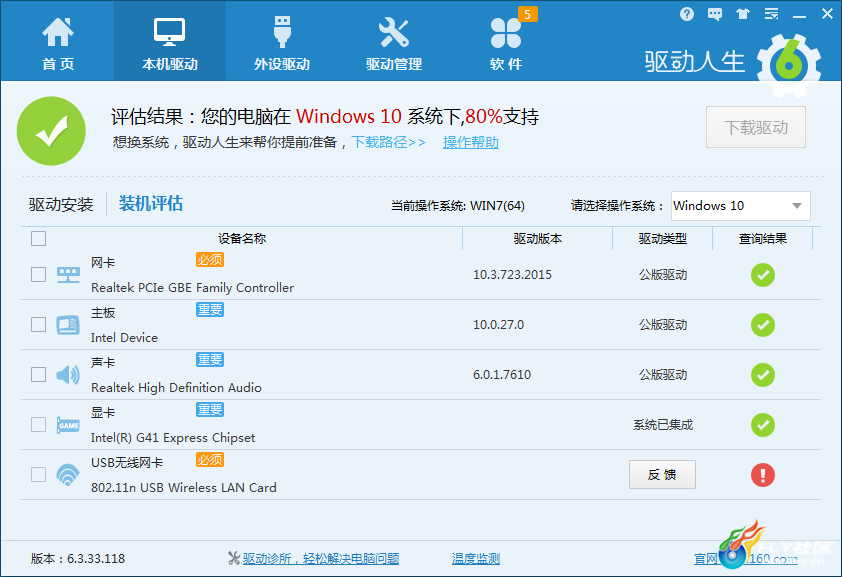
Task: Click the graphics card GAME icon
Action: (x=68, y=425)
